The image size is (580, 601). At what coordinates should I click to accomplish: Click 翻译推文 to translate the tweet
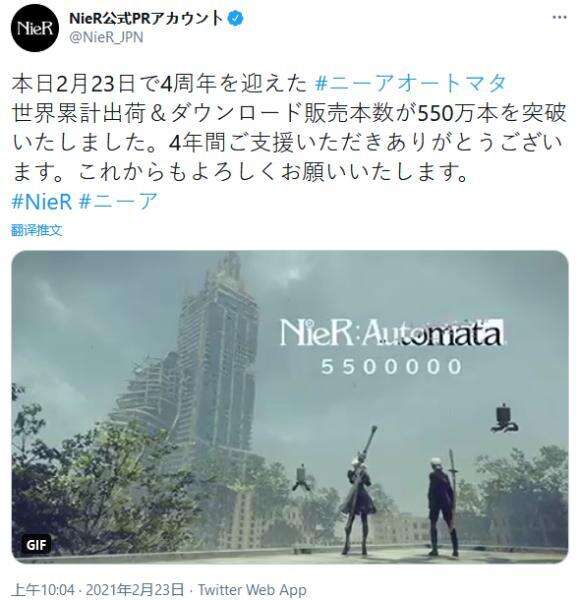tap(37, 230)
